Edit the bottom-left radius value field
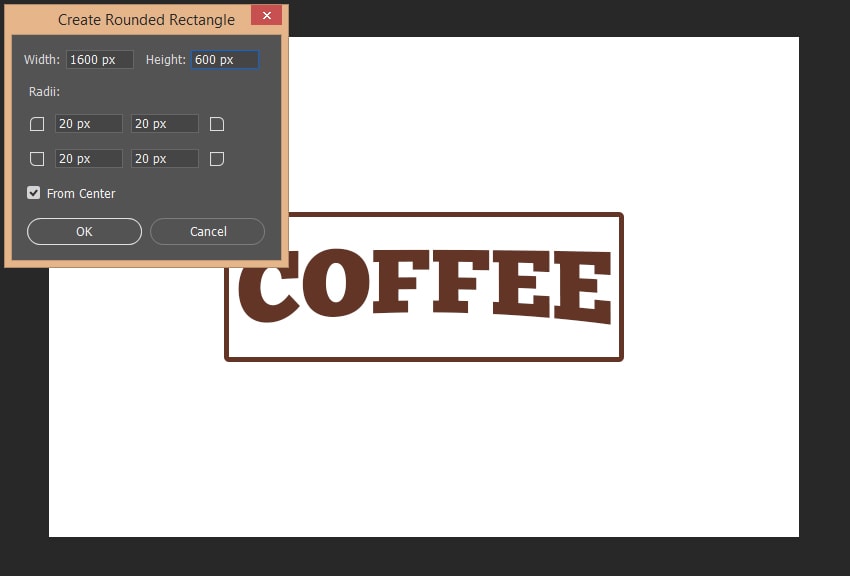Image resolution: width=850 pixels, height=576 pixels. (89, 158)
